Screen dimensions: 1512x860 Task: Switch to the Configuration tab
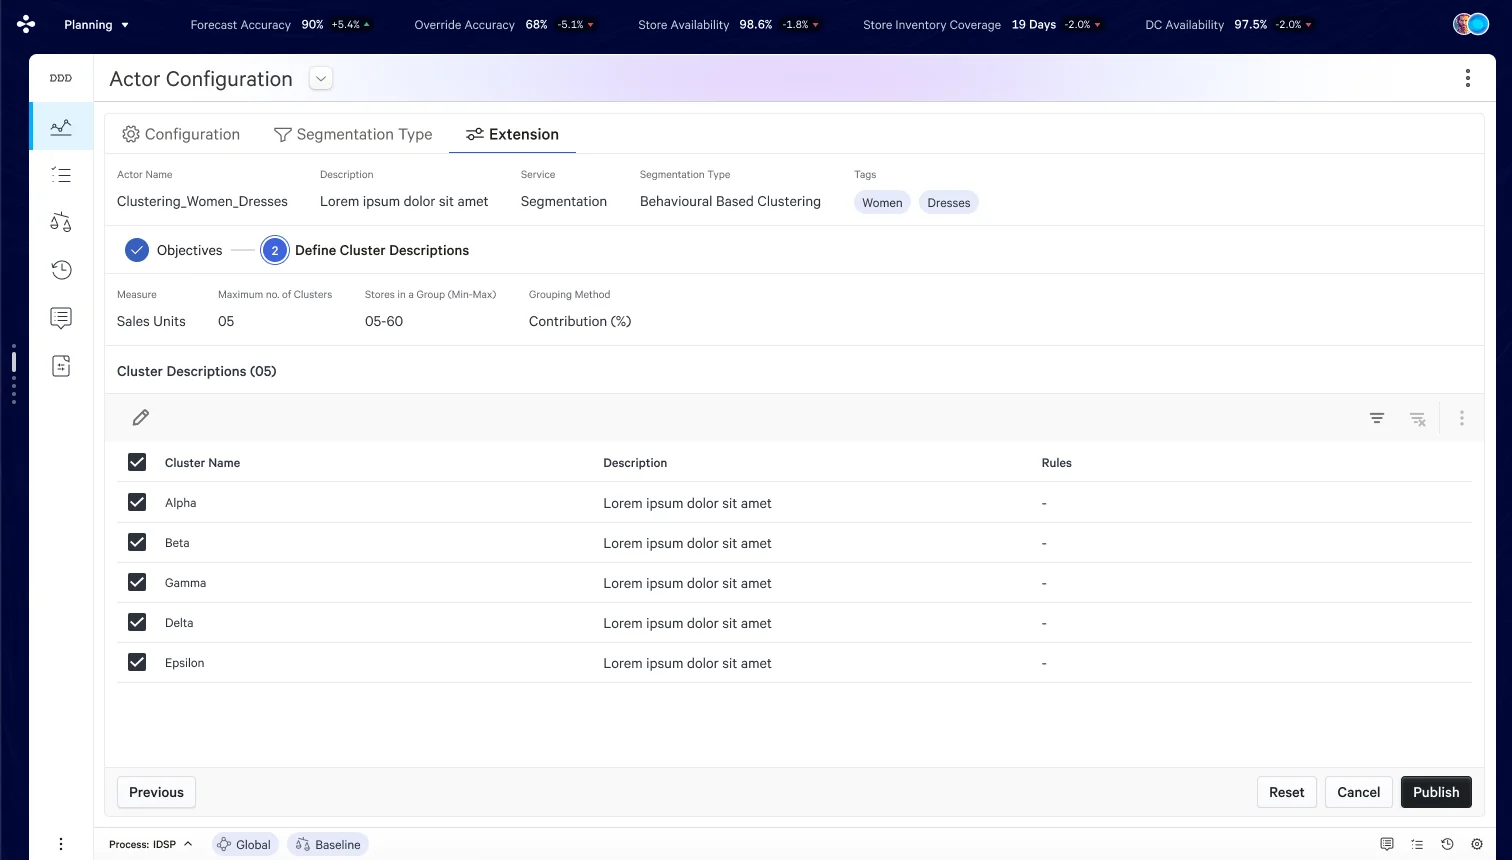click(x=181, y=134)
